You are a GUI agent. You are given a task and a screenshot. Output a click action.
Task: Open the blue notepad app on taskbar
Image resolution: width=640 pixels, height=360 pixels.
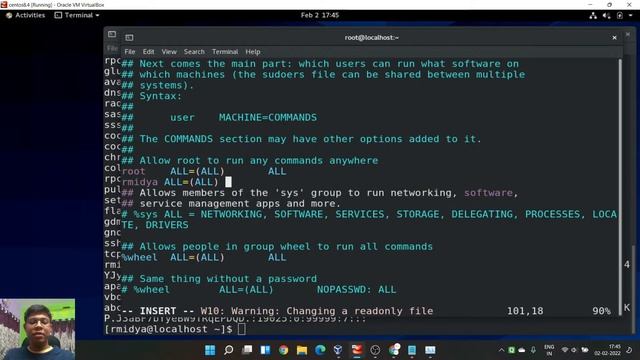(412, 350)
